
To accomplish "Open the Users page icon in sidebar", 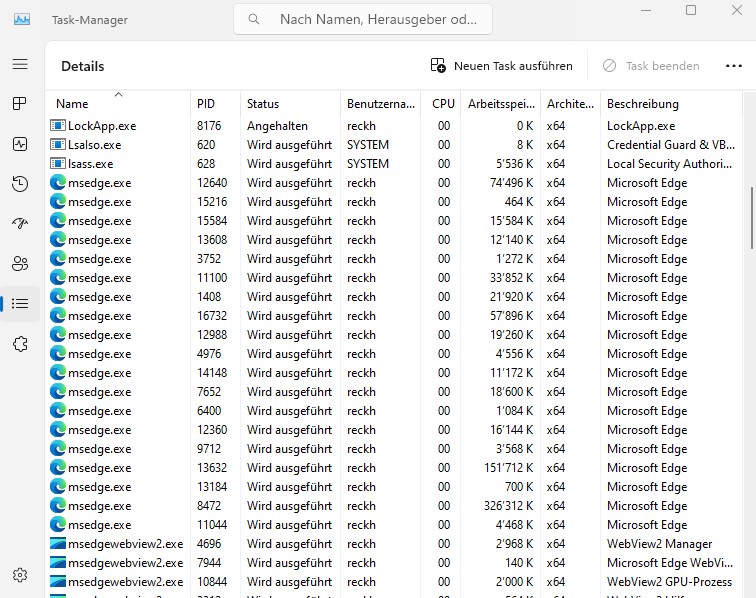I will tap(20, 263).
